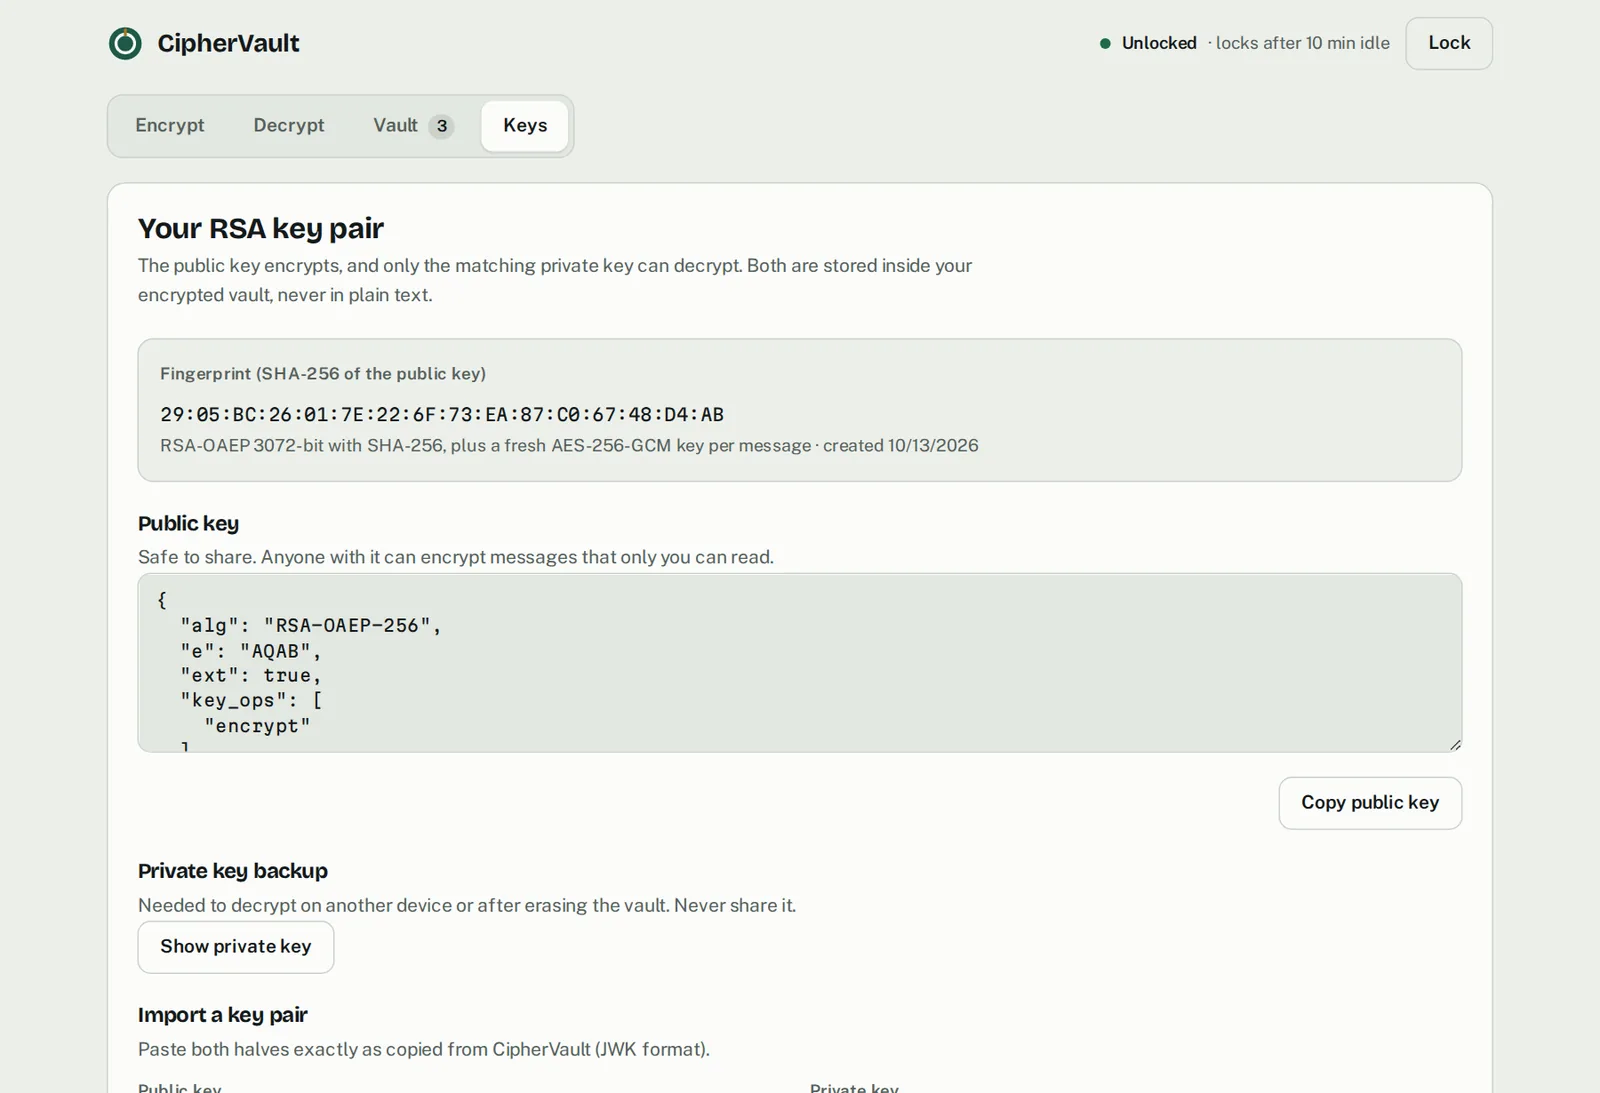1600x1093 pixels.
Task: Click the 'Private key backup' heading
Action: click(233, 871)
